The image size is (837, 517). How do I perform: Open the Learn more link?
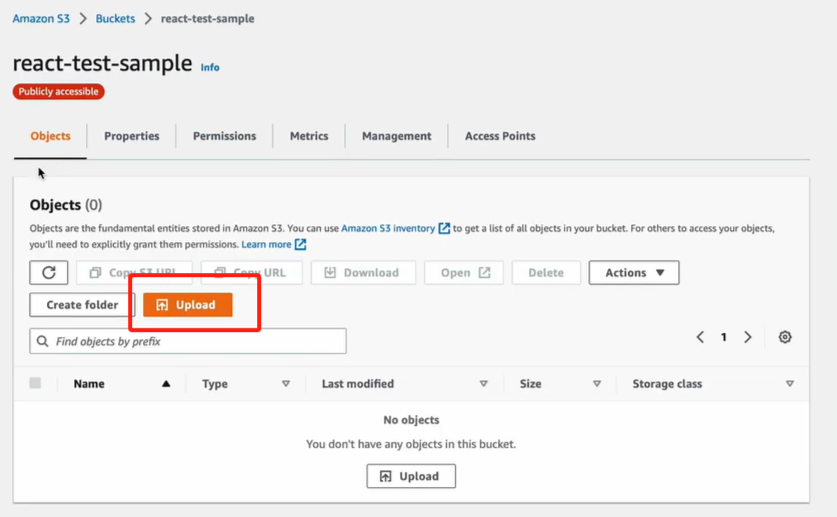tap(266, 244)
